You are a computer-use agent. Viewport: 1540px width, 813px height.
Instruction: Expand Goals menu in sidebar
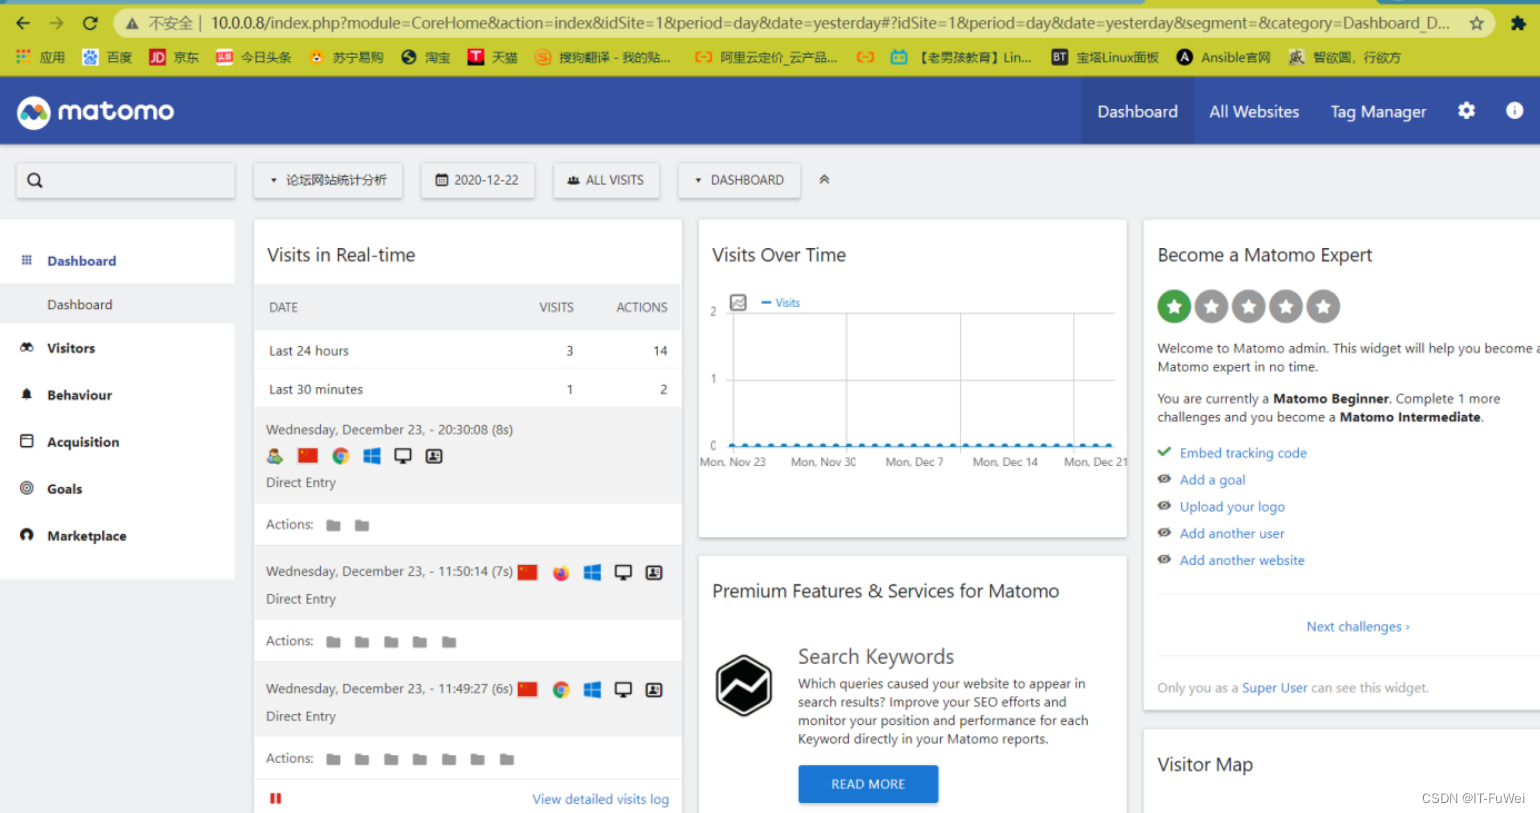pos(65,489)
